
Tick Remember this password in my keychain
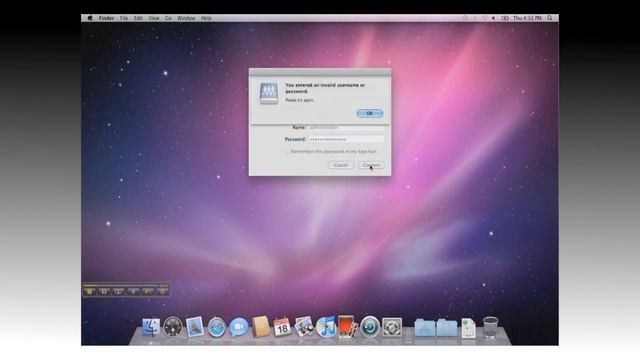[x=287, y=151]
